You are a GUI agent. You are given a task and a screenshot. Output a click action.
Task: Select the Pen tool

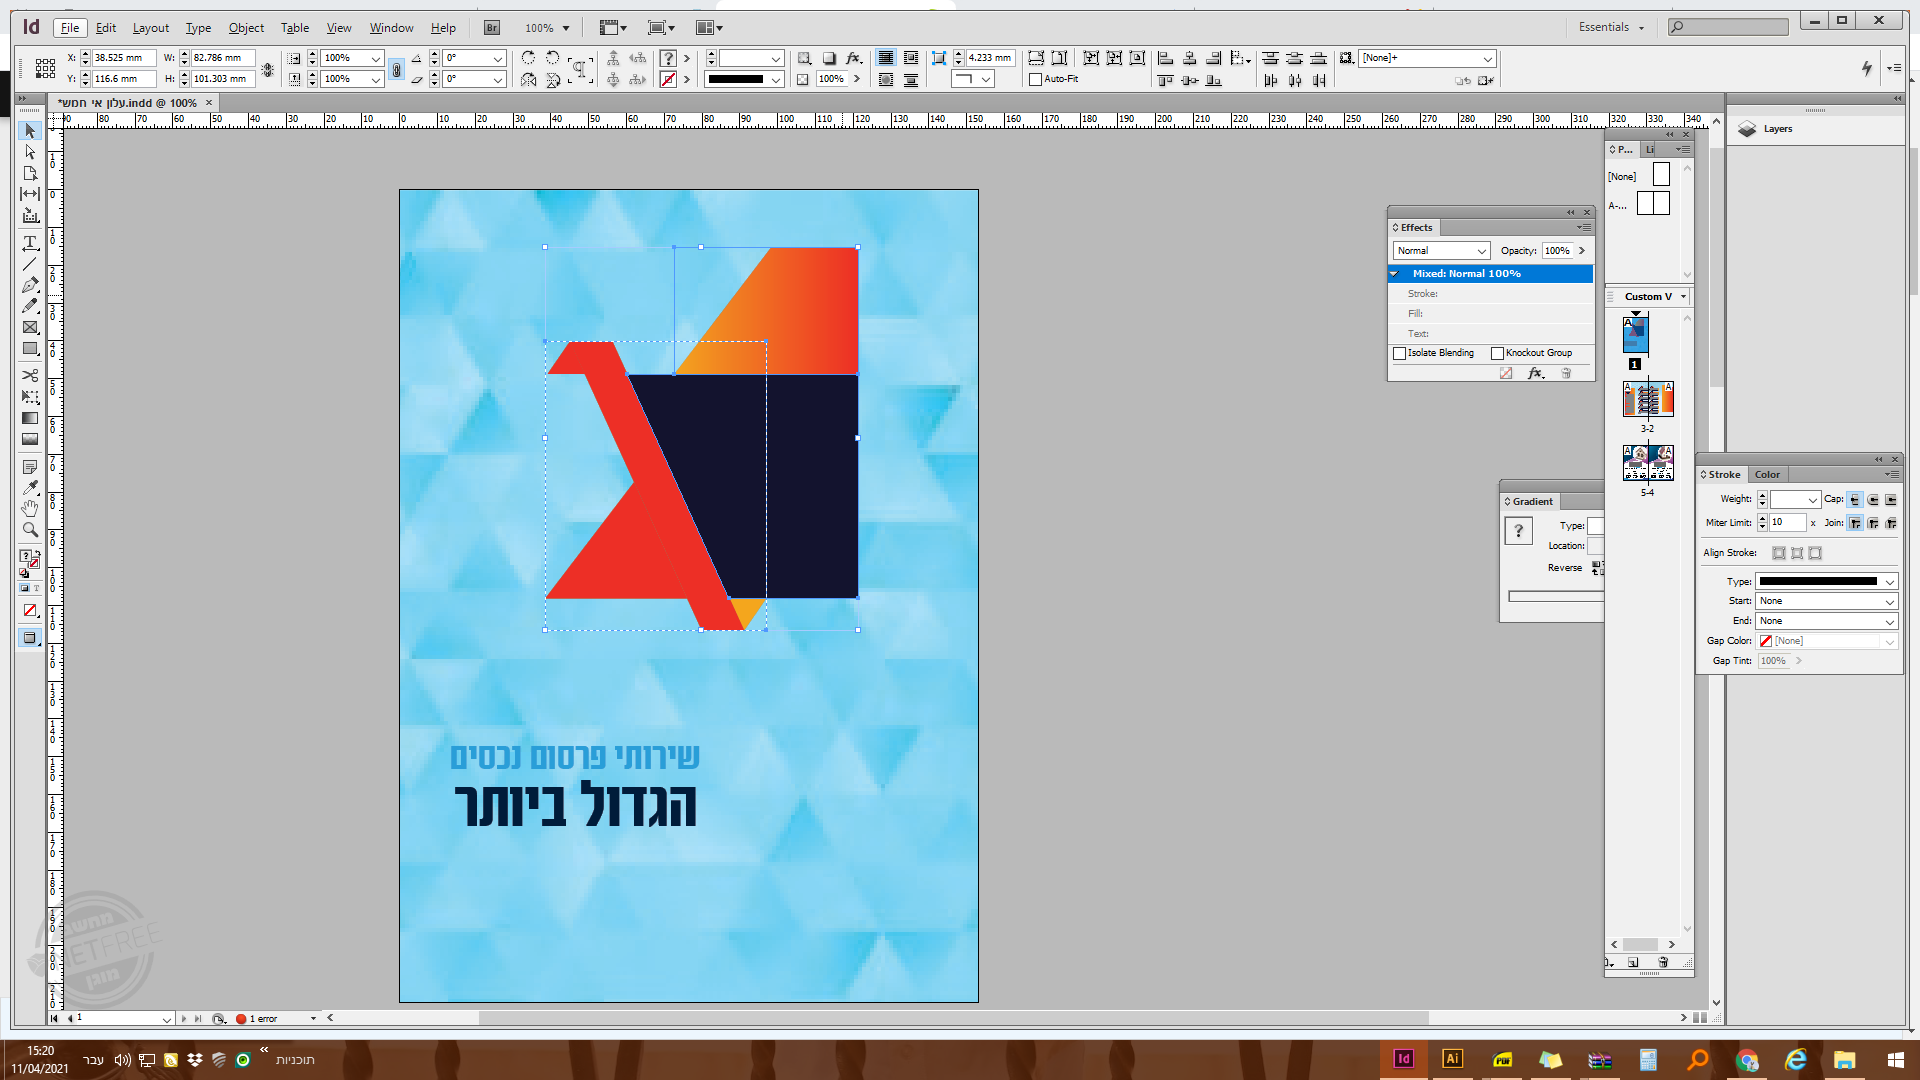[x=30, y=285]
